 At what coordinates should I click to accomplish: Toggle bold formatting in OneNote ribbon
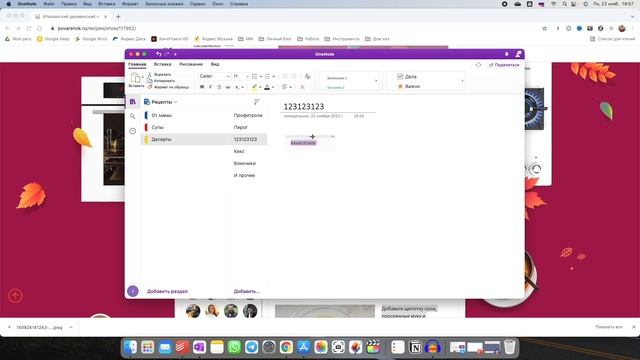[202, 87]
